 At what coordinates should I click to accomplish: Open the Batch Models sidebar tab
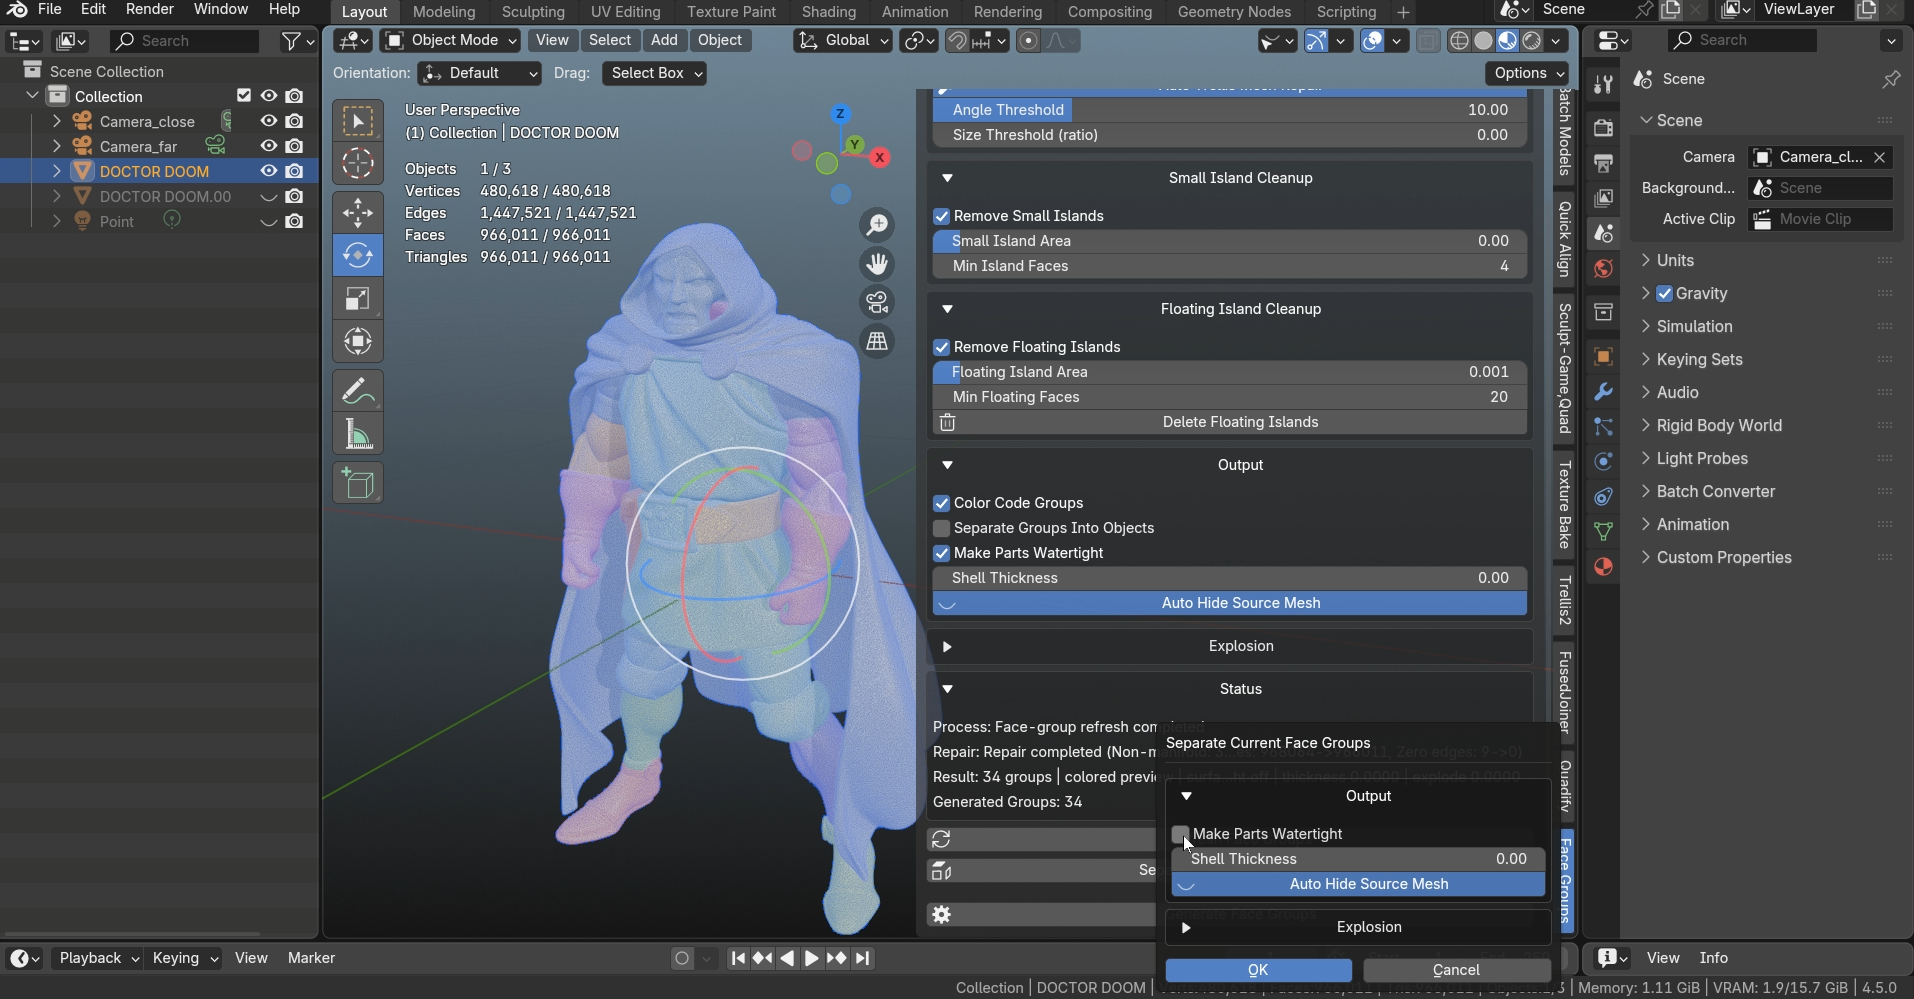[1565, 132]
